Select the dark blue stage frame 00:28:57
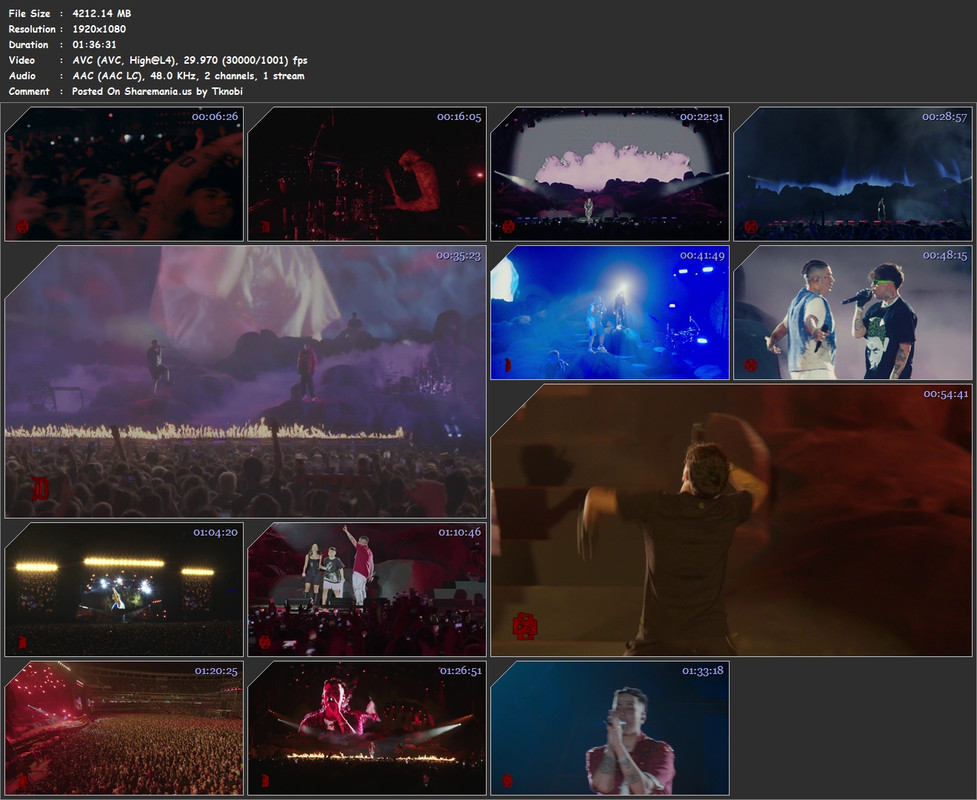Image resolution: width=977 pixels, height=800 pixels. click(853, 174)
